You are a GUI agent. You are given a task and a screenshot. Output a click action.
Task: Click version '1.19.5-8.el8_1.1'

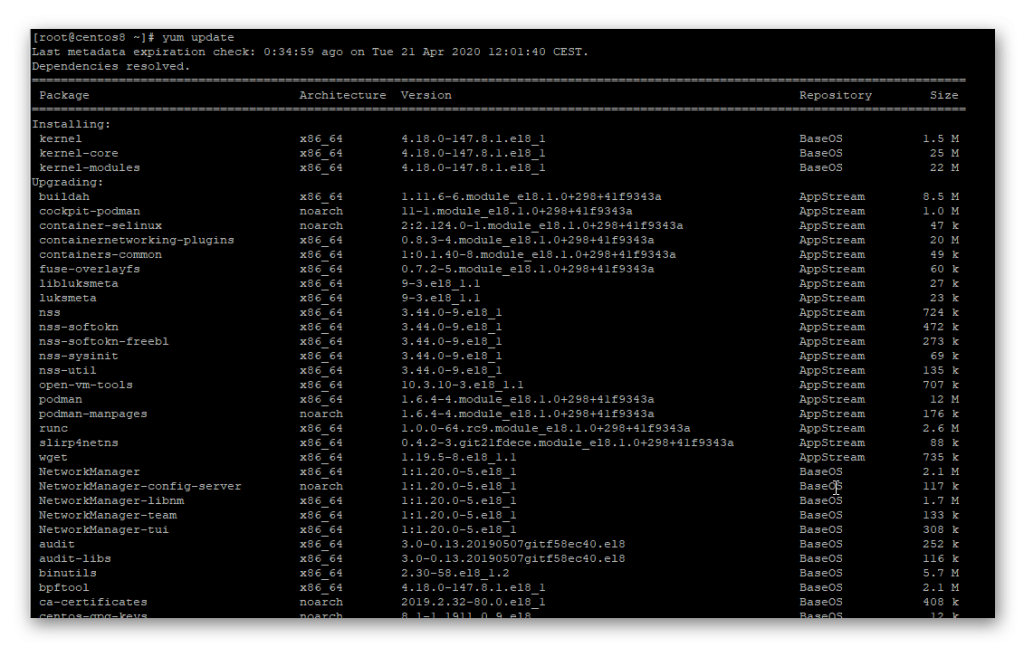(x=458, y=457)
